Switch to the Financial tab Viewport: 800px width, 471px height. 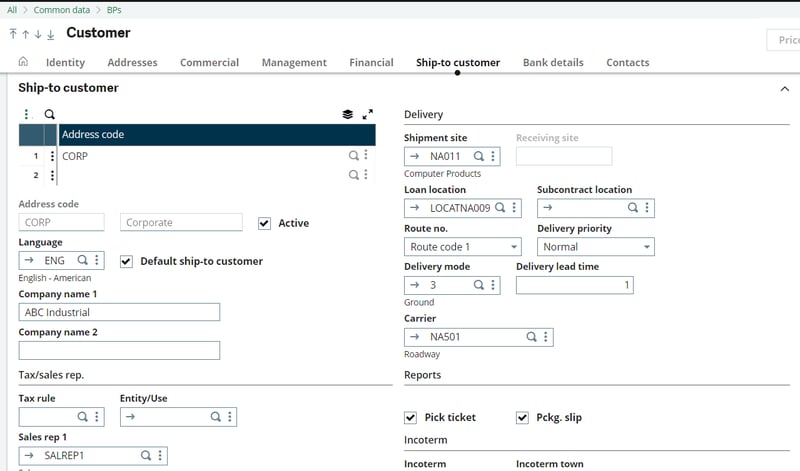tap(371, 62)
